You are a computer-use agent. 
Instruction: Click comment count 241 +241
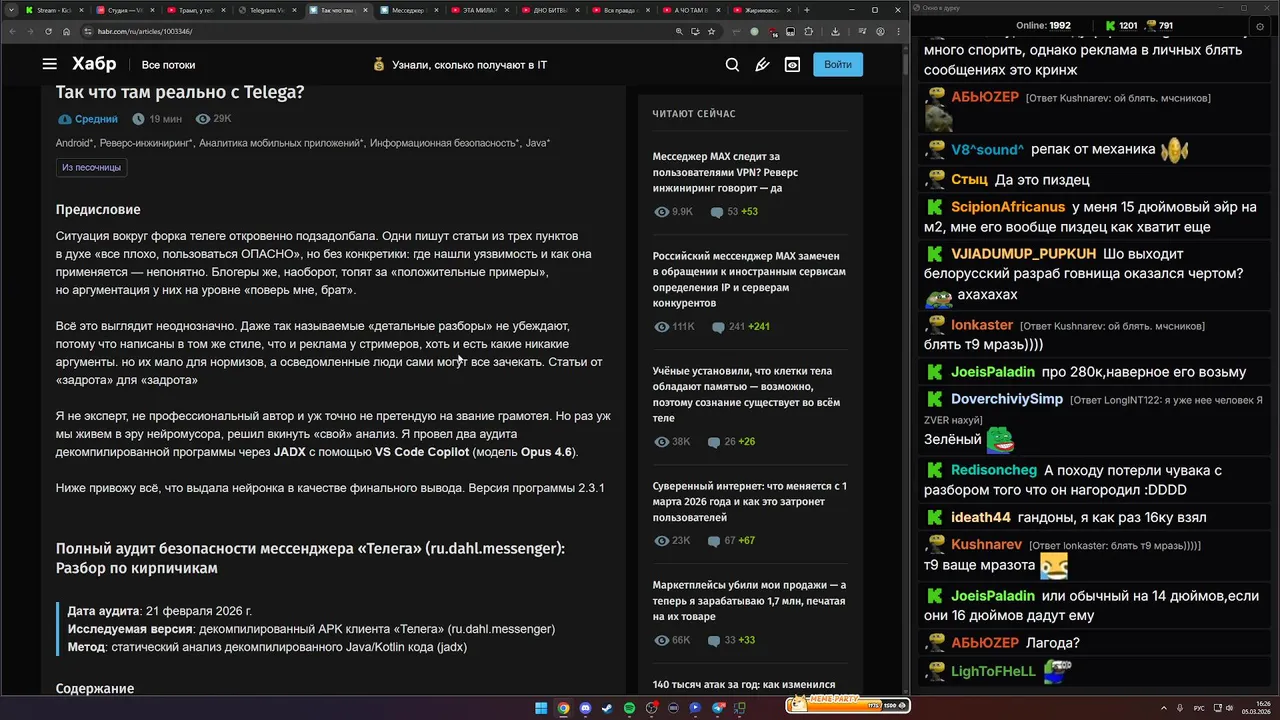(x=740, y=327)
